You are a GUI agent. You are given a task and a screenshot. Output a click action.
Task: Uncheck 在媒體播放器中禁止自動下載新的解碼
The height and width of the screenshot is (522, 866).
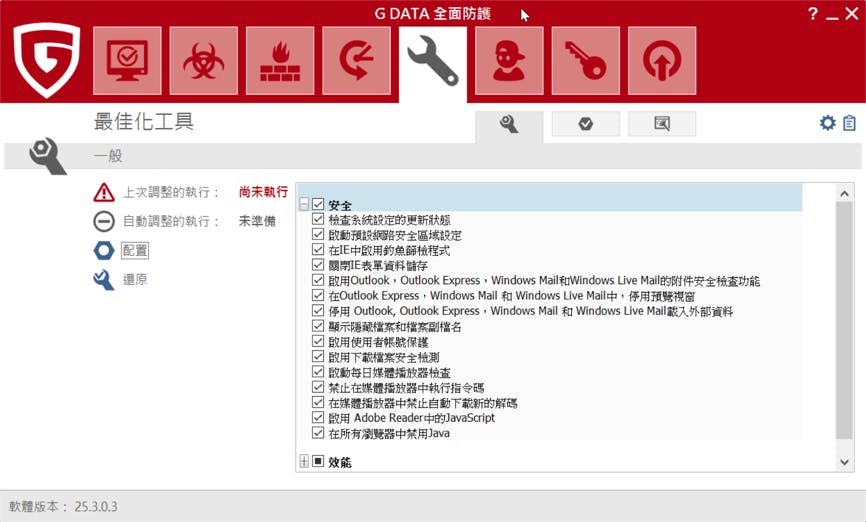318,402
